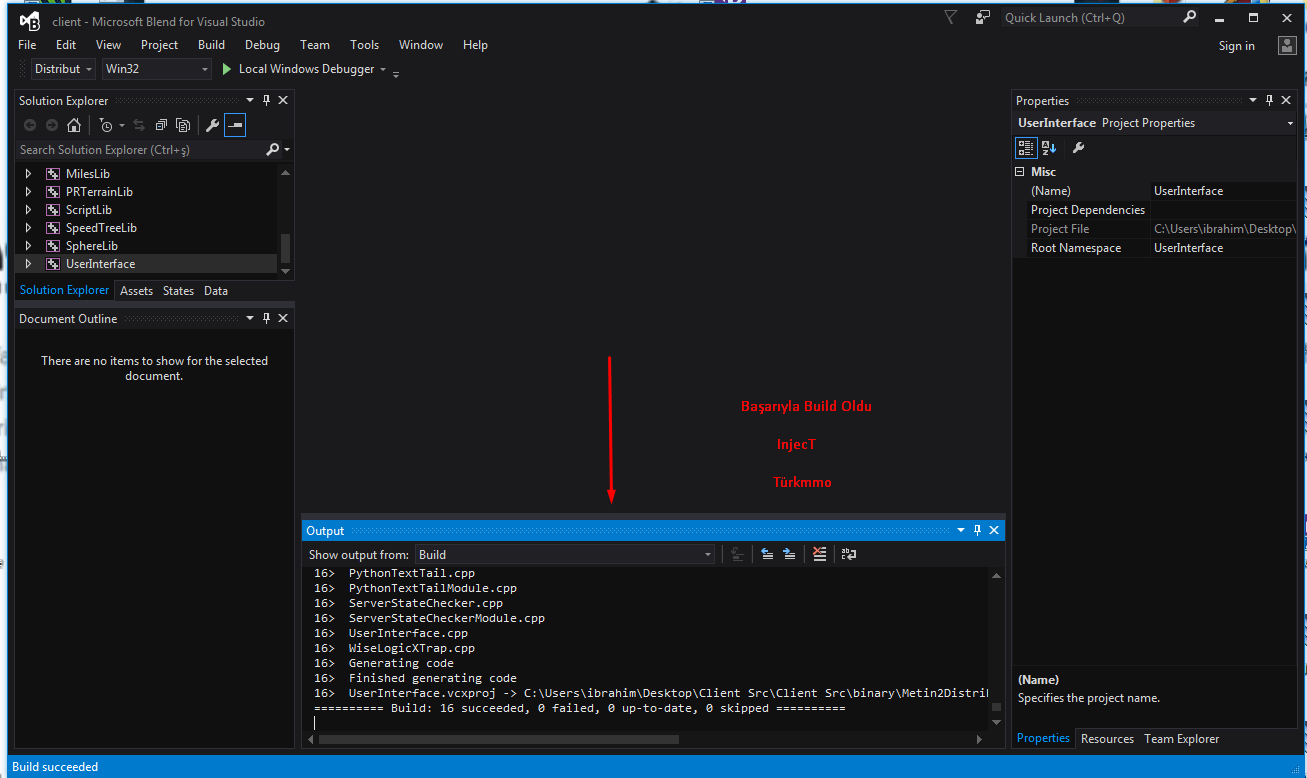This screenshot has width=1307, height=778.
Task: Open the Debug menu
Action: click(262, 45)
